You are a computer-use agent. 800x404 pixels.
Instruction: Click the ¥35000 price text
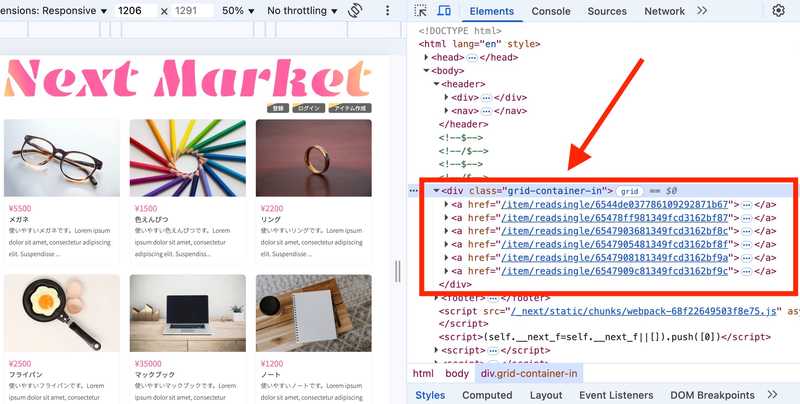click(148, 364)
